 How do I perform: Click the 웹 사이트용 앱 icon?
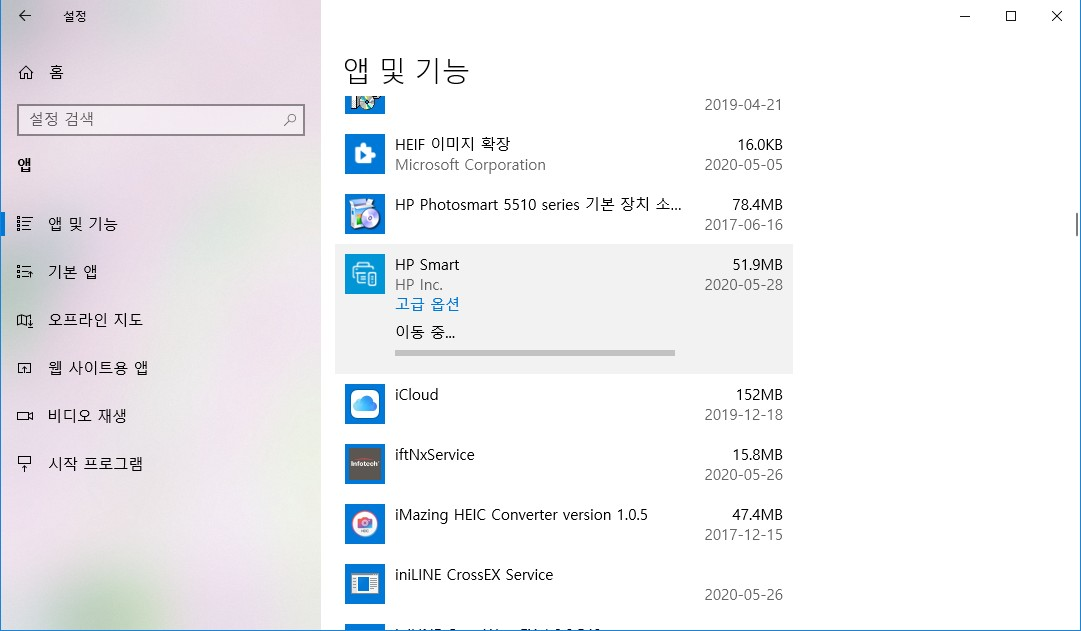click(25, 368)
